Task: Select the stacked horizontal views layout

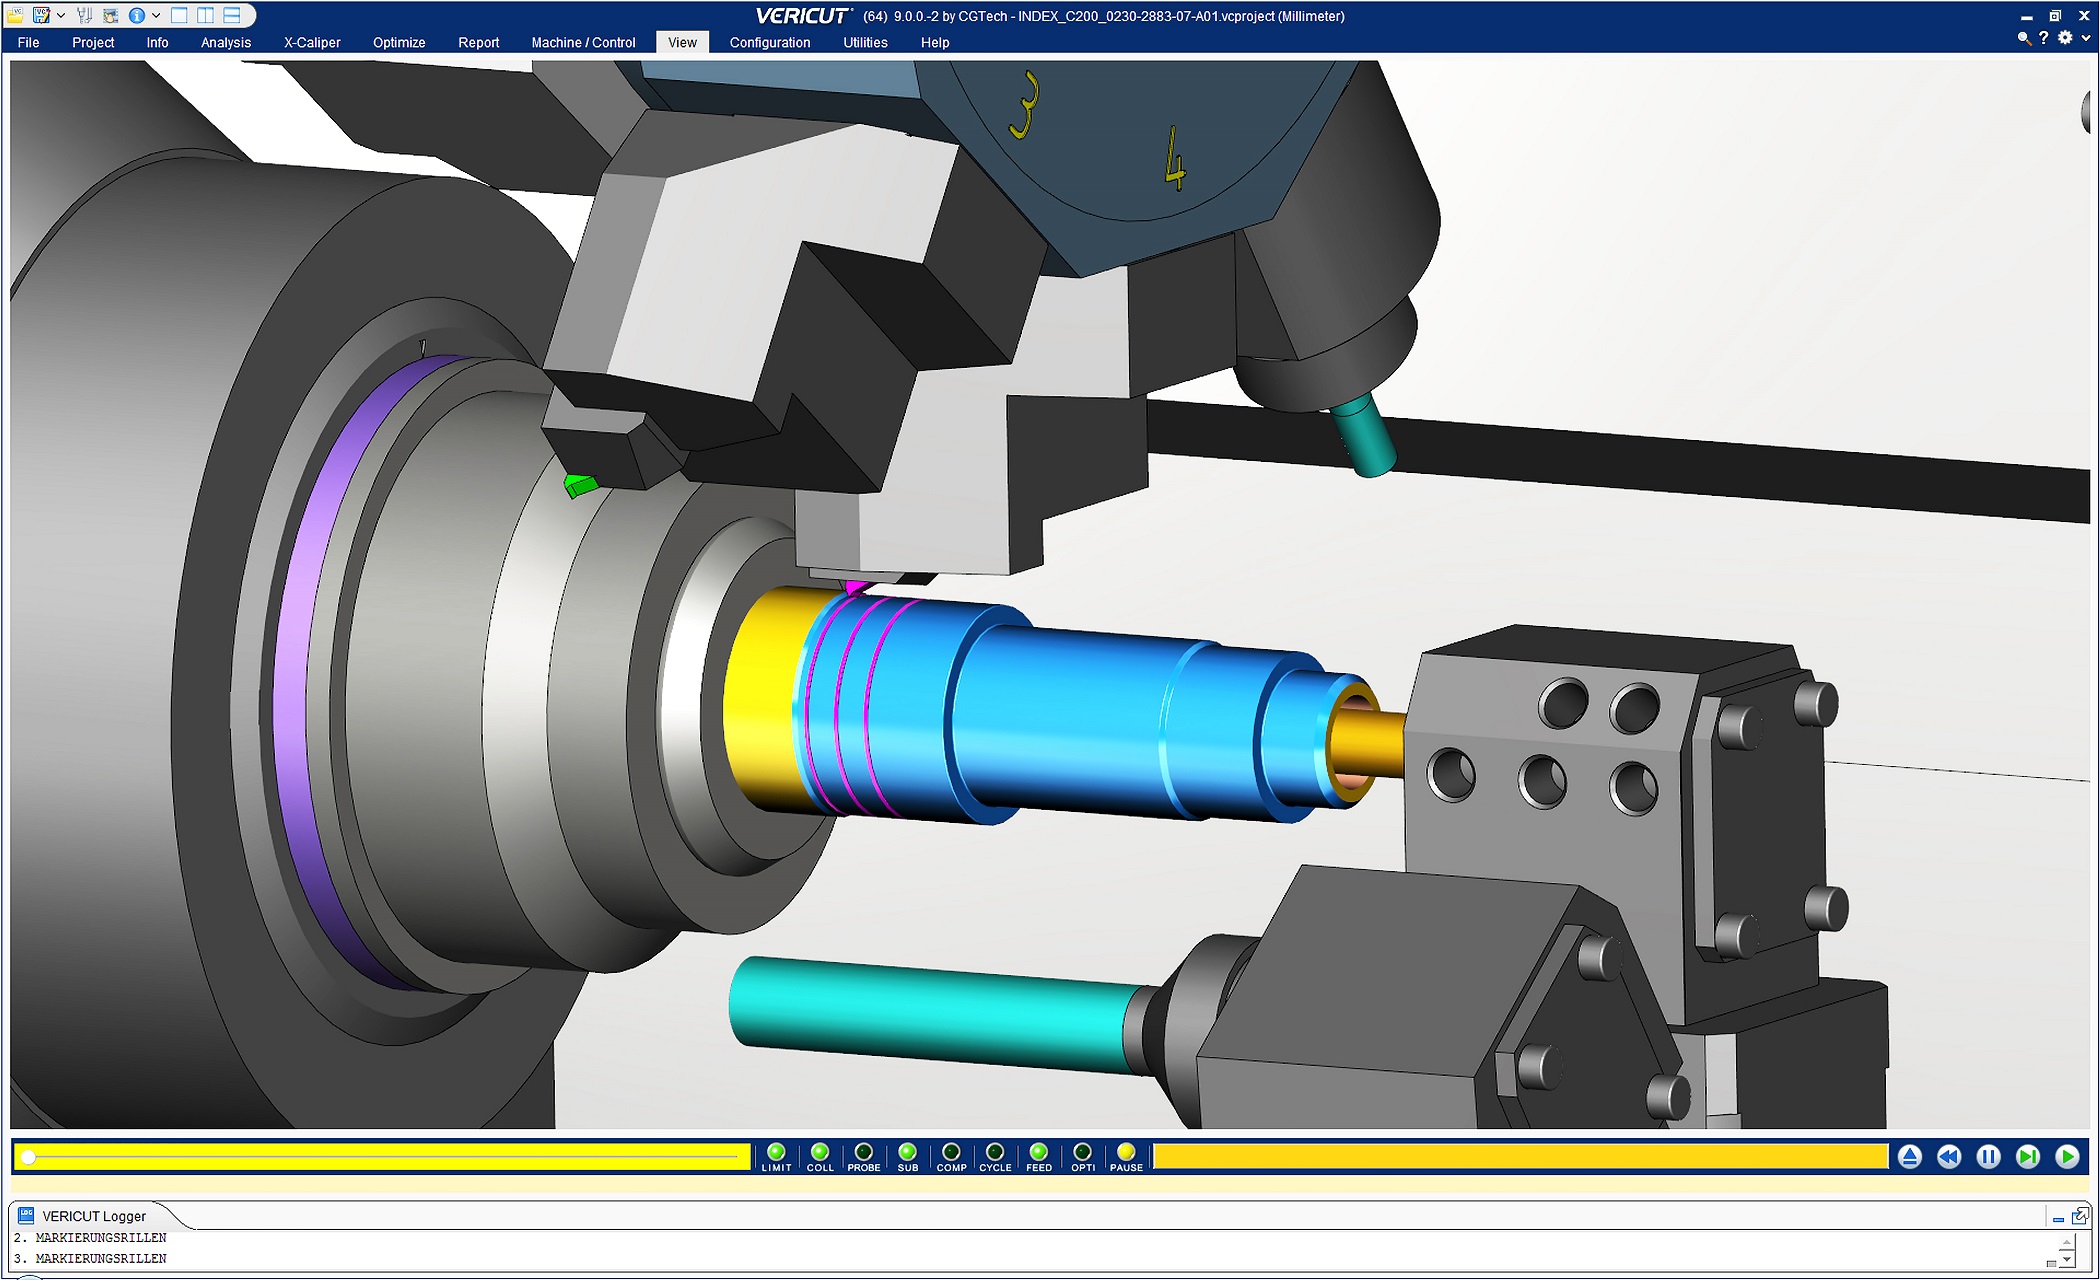Action: (231, 15)
